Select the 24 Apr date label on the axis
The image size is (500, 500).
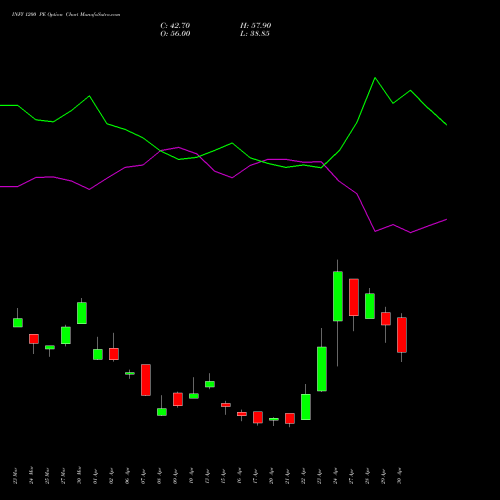coord(335,476)
